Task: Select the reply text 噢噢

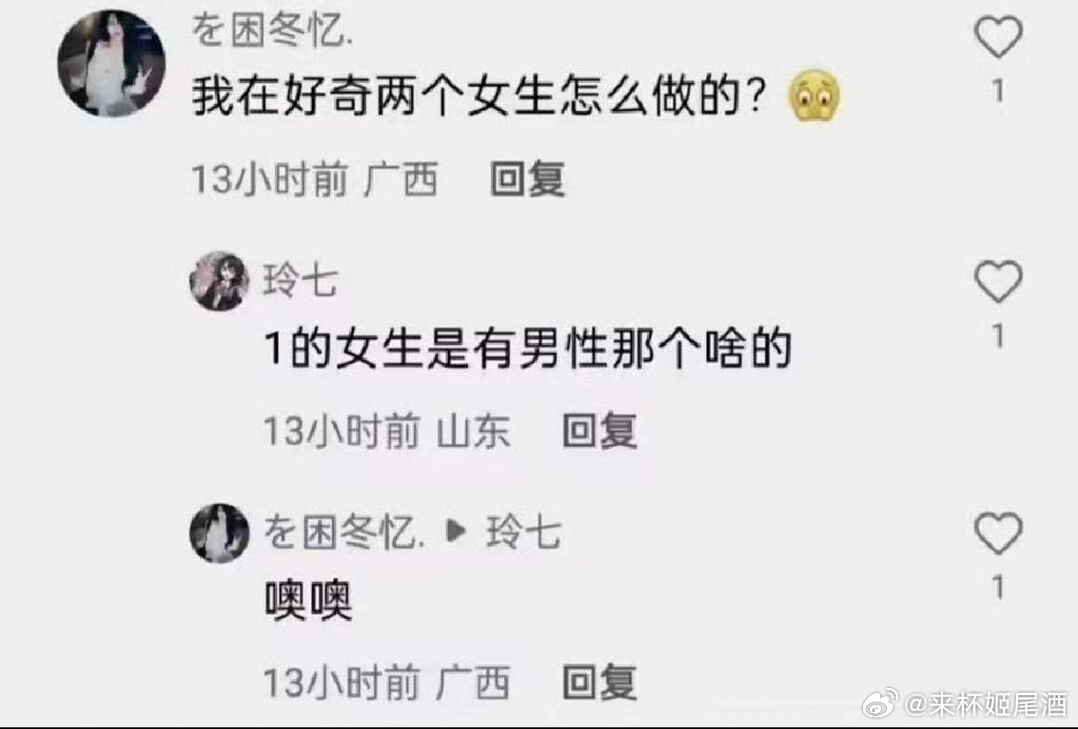Action: tap(309, 601)
